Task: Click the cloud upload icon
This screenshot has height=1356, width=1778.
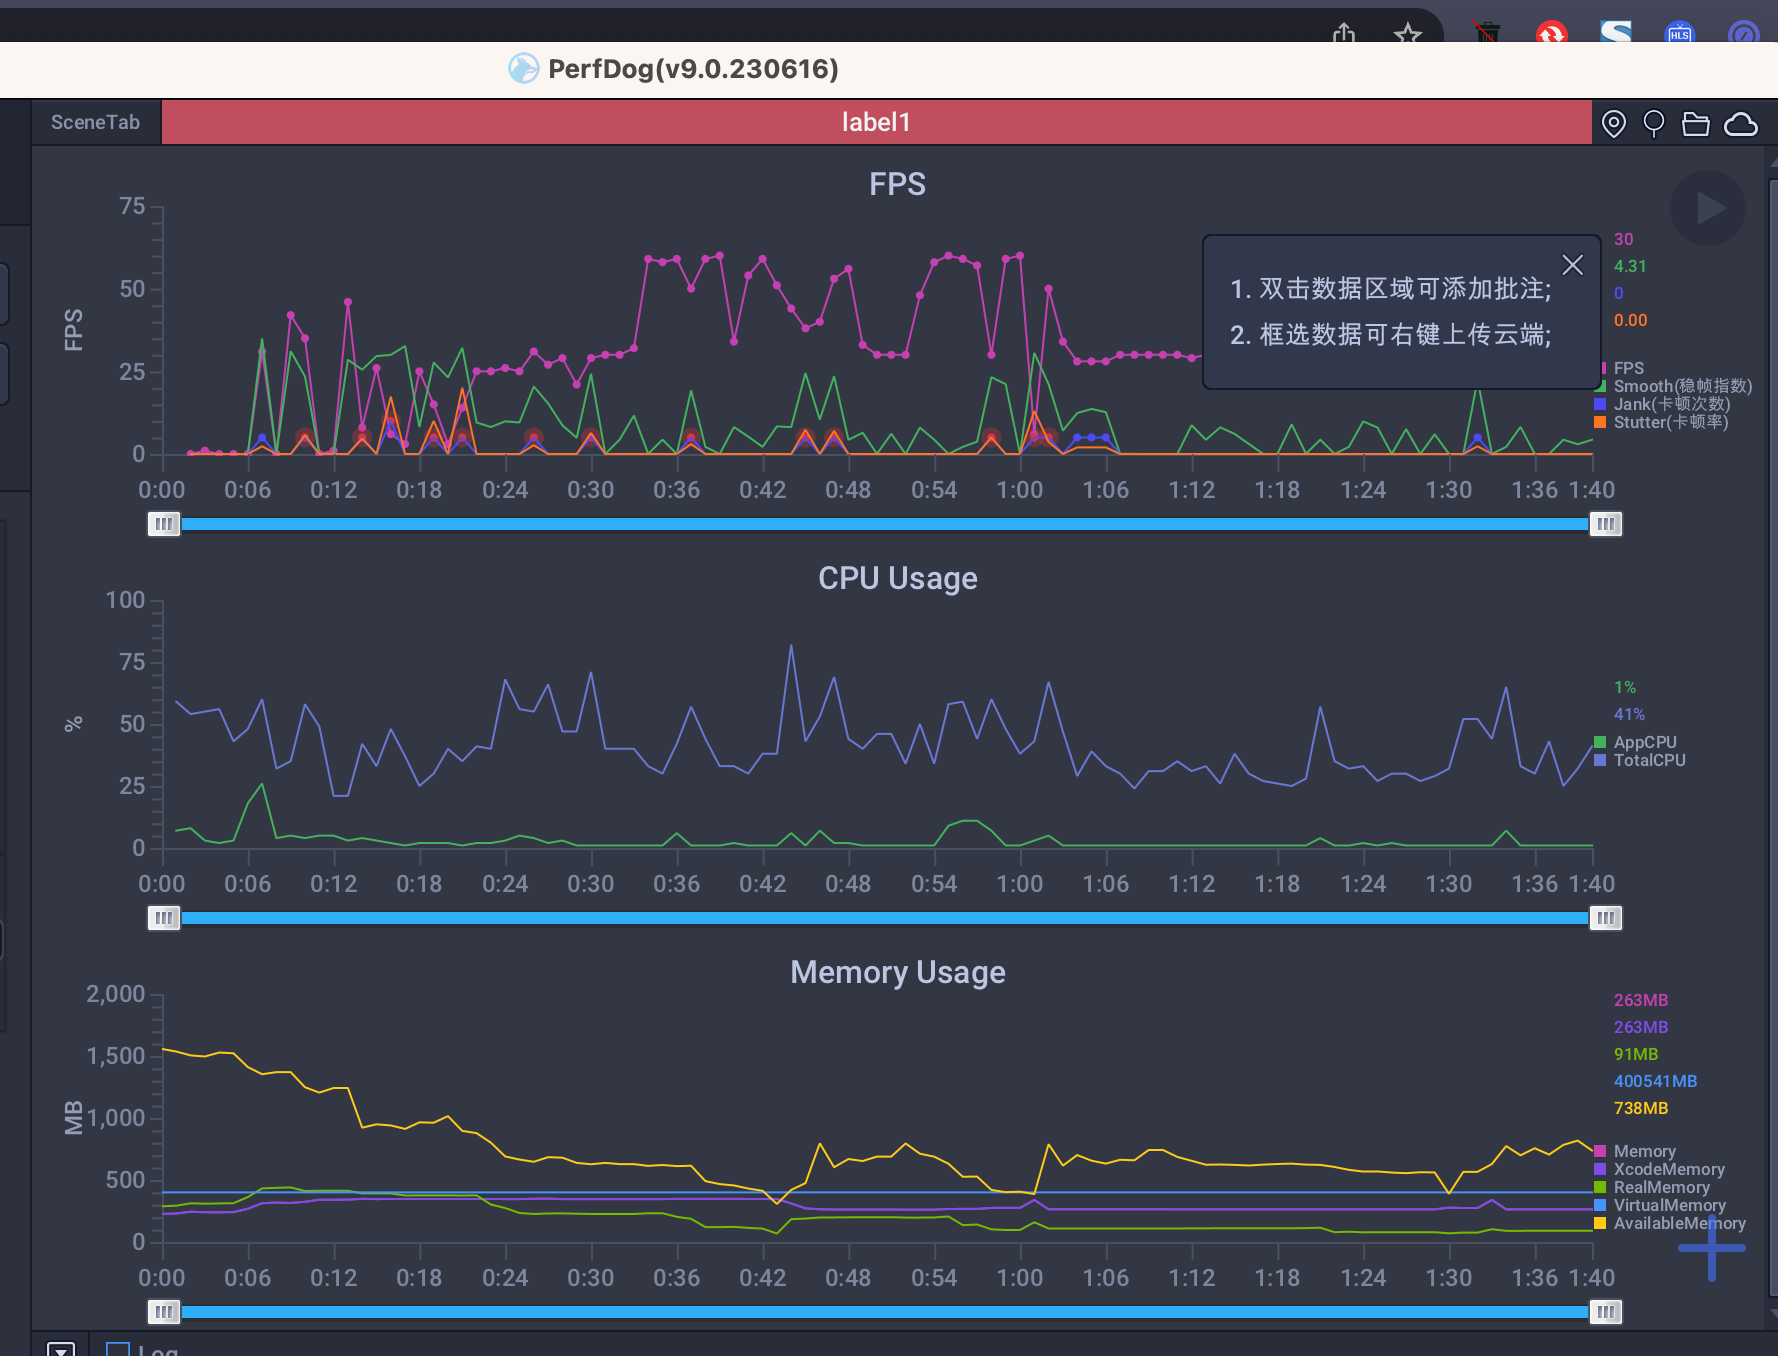Action: pyautogui.click(x=1741, y=123)
